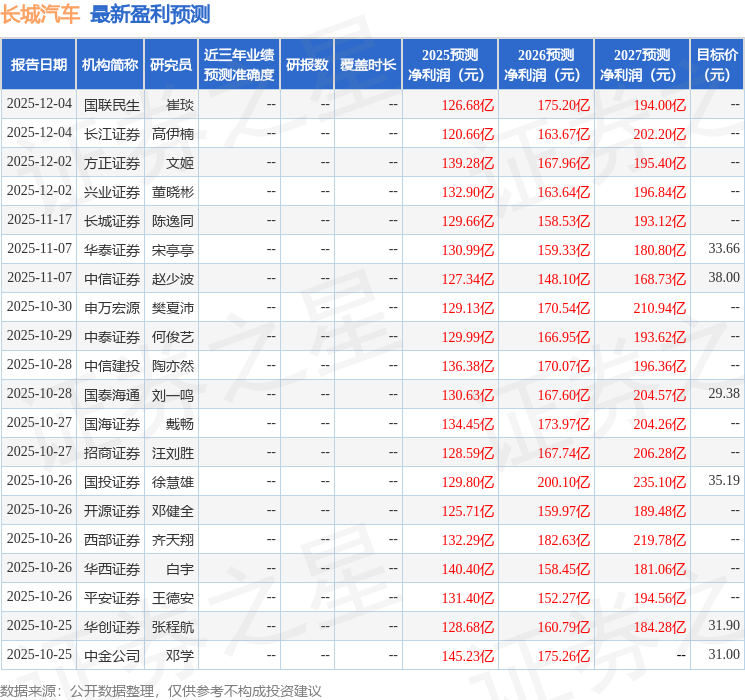745x700 pixels.
Task: Click the 目标价 column header
Action: (x=717, y=65)
